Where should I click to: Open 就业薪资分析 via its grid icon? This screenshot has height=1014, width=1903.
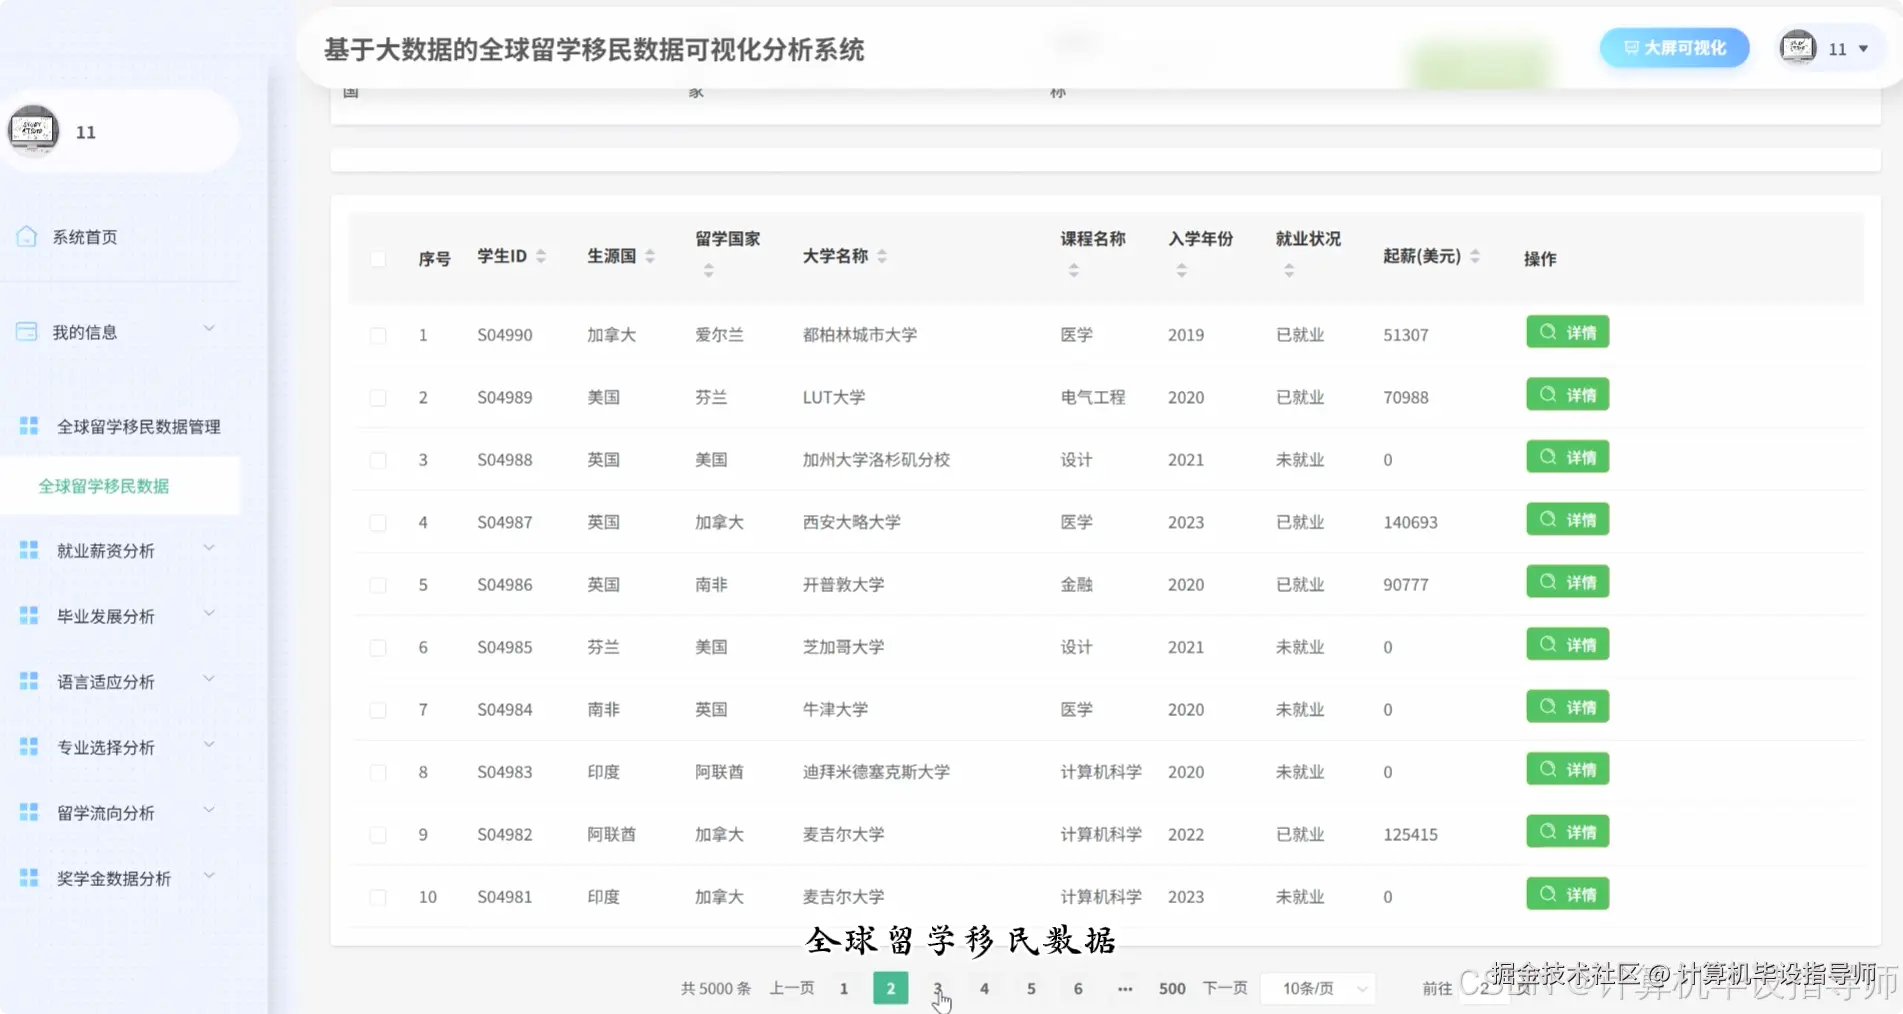coord(27,548)
